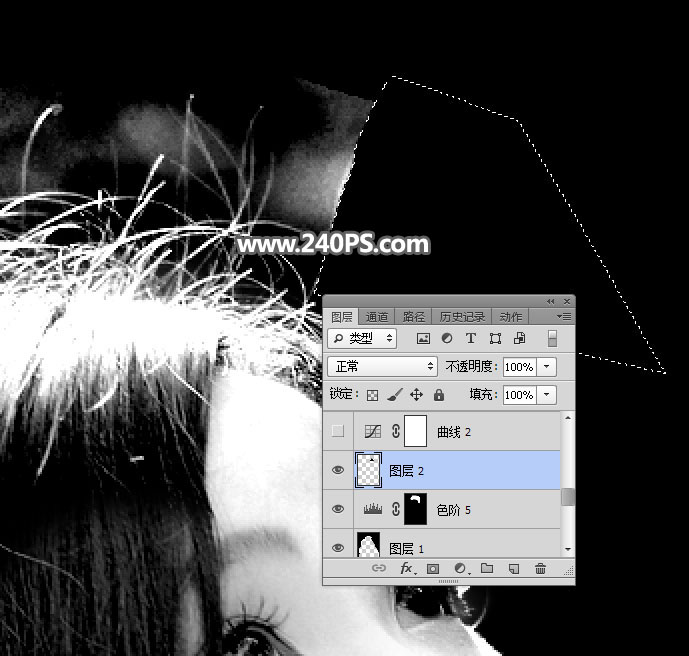Select the 图层 1 layer name
This screenshot has height=656, width=689.
pyautogui.click(x=406, y=548)
